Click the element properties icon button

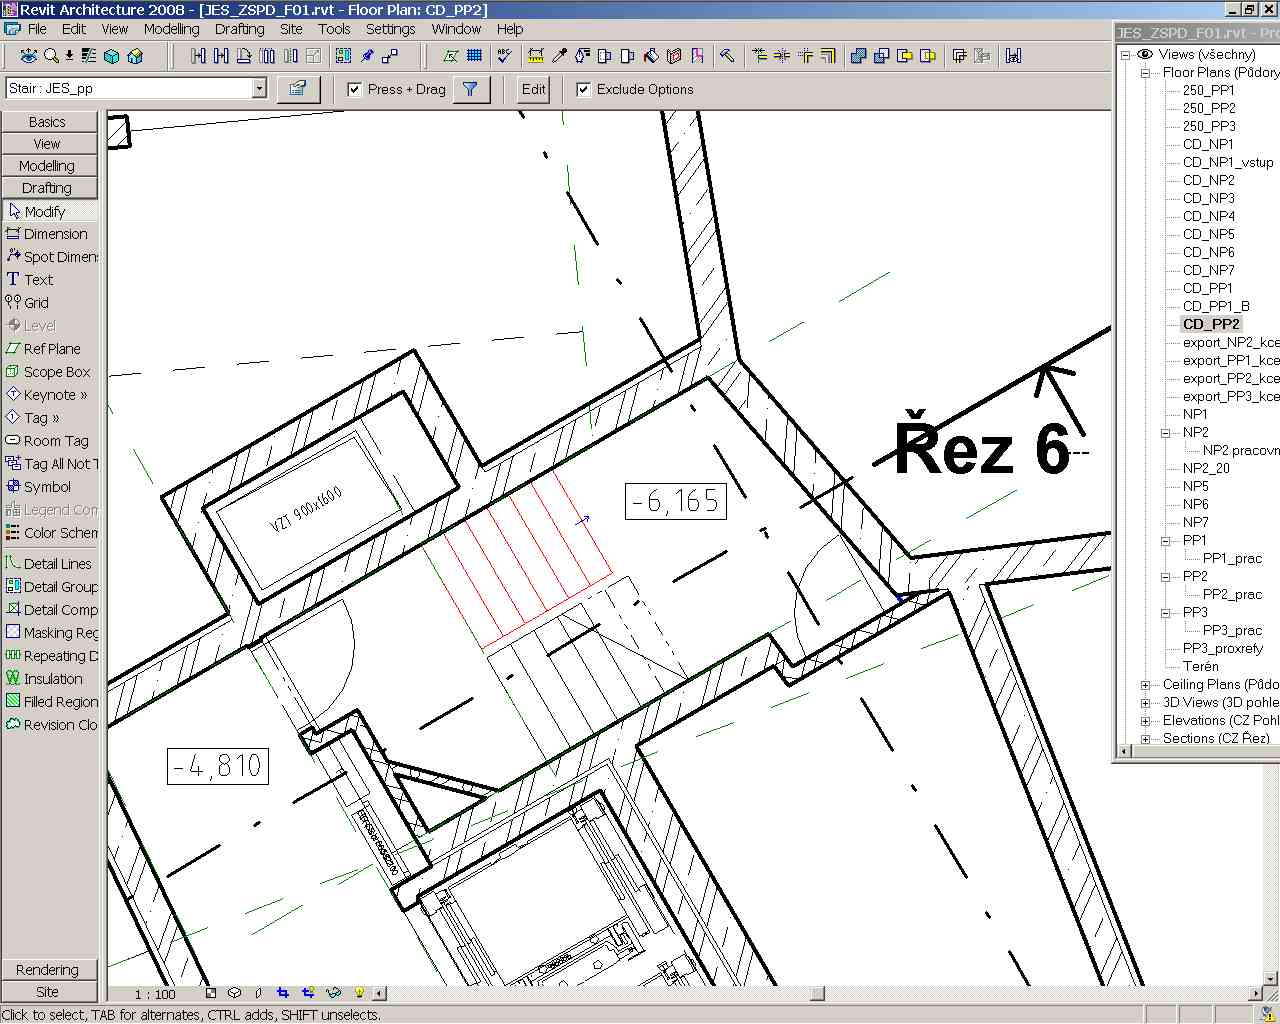point(298,89)
